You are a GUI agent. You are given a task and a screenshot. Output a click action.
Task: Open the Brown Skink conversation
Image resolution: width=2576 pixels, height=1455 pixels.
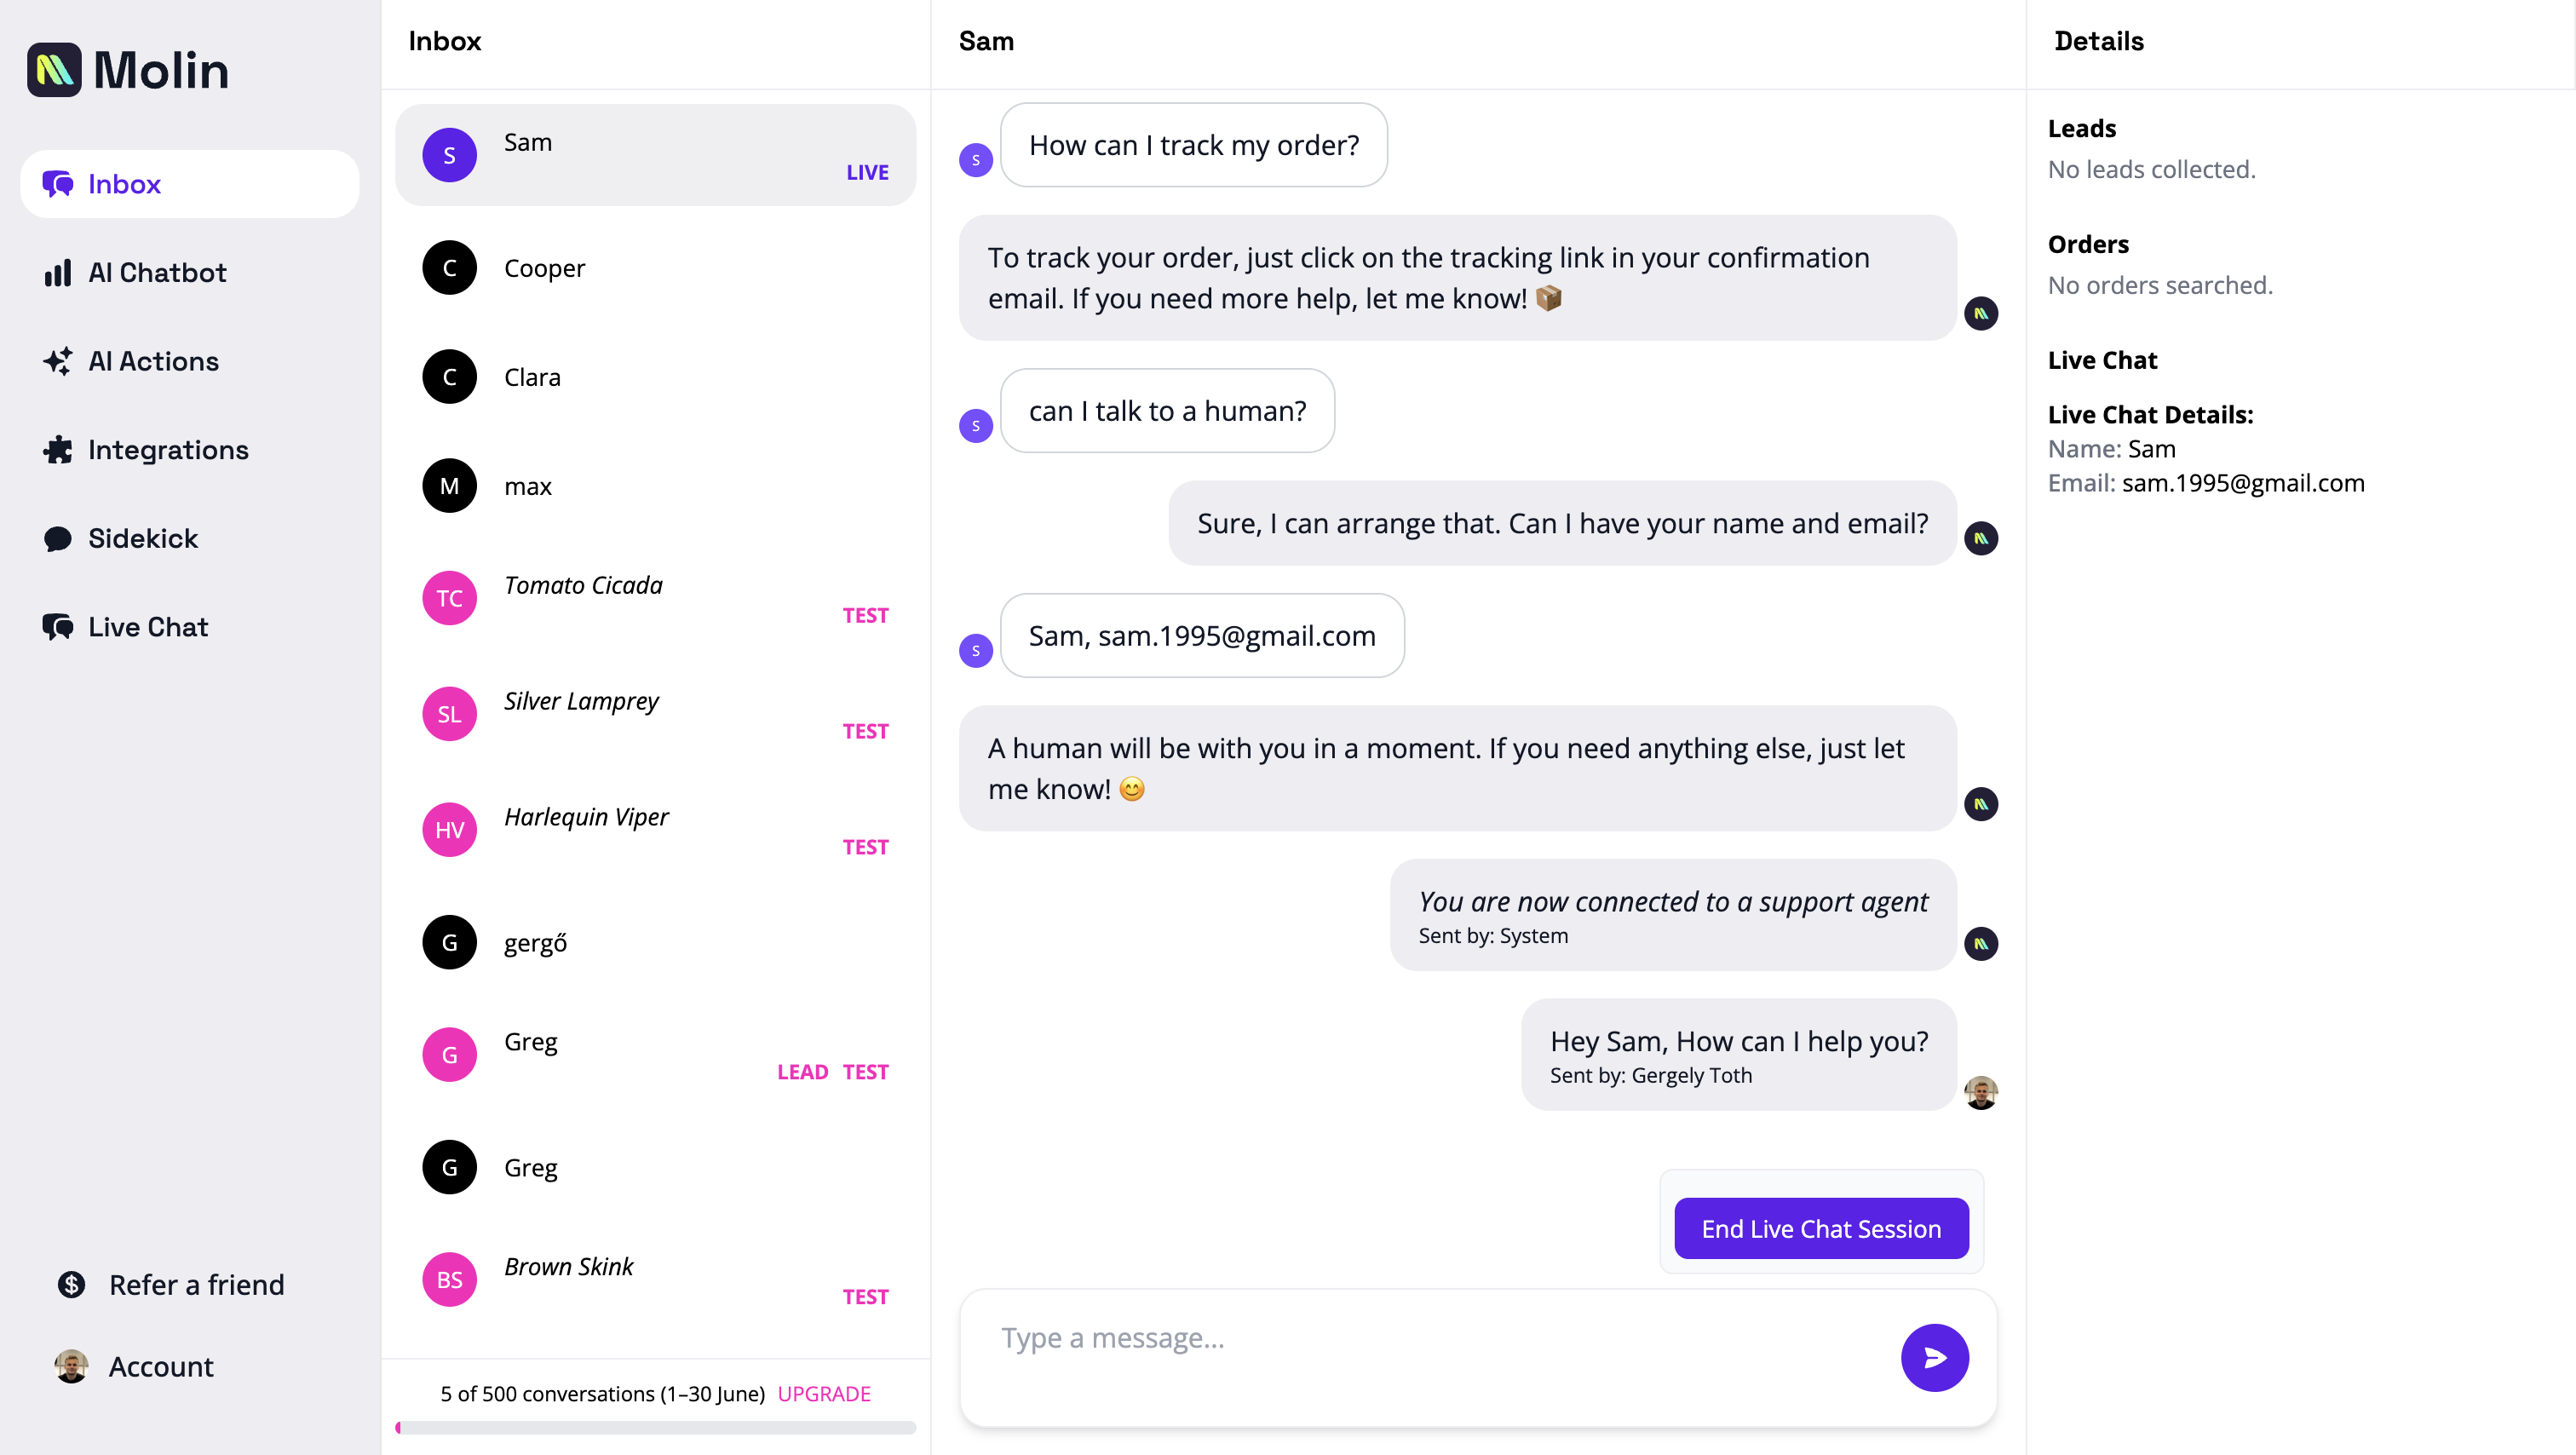click(x=655, y=1280)
